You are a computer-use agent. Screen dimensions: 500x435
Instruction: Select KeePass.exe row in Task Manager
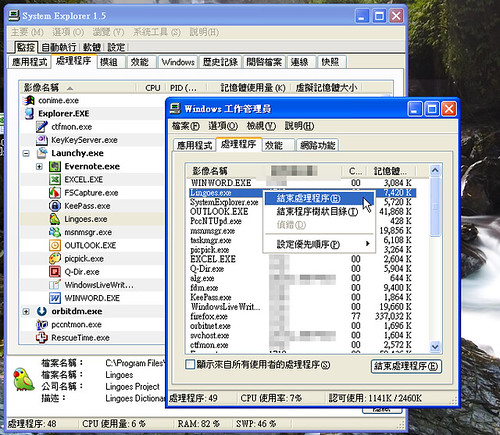pos(301,297)
